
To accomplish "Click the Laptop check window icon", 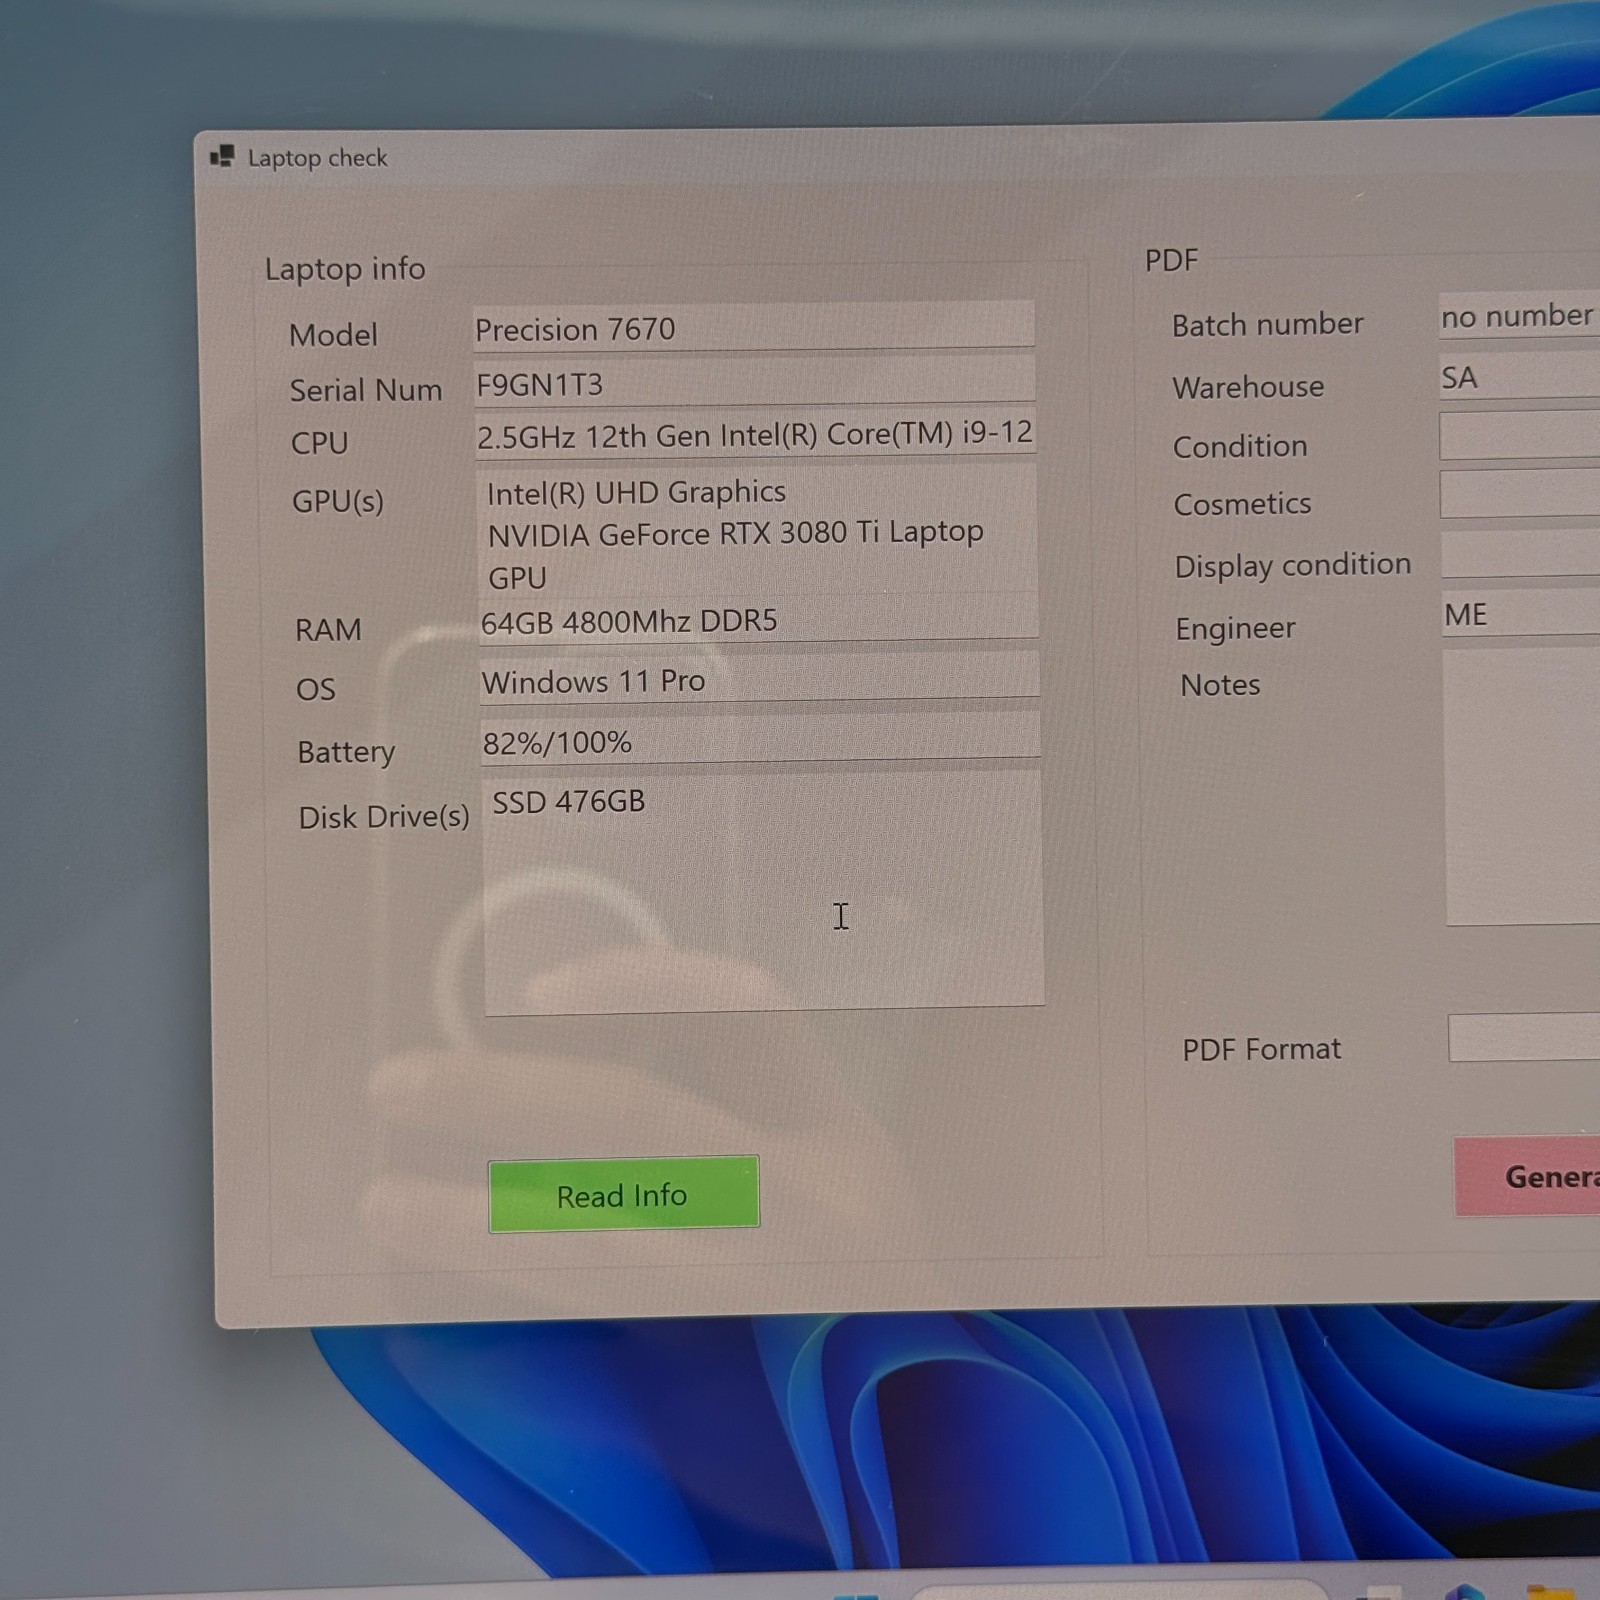I will point(222,157).
